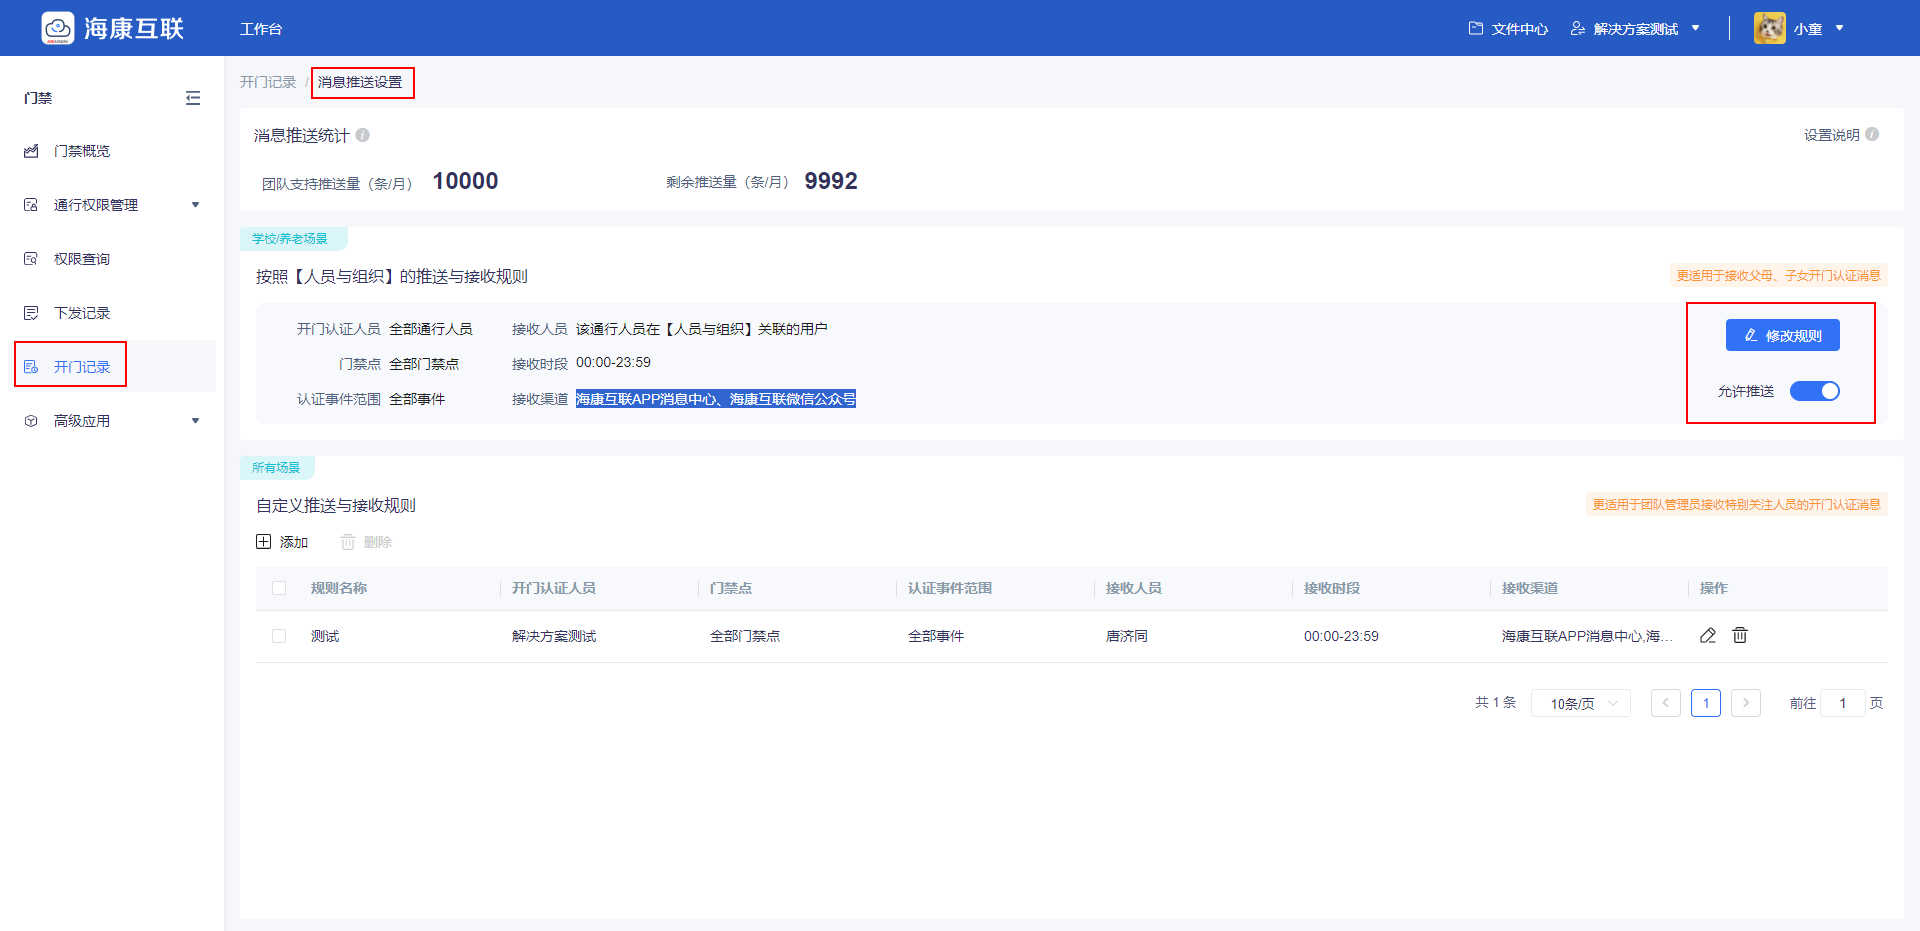1920x931 pixels.
Task: Click trash icon to delete 测试 rule
Action: coord(1740,636)
